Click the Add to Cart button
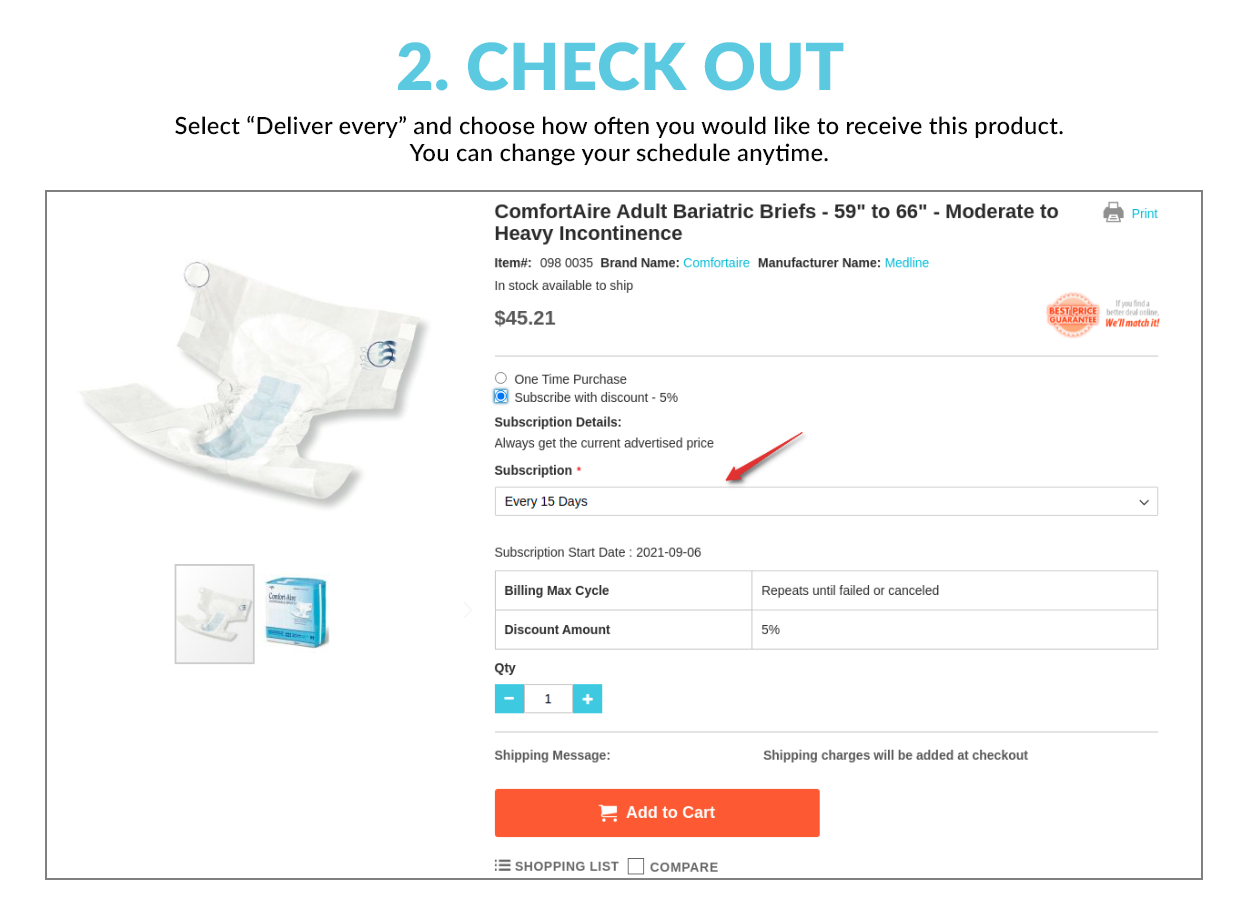The image size is (1240, 900). (657, 812)
